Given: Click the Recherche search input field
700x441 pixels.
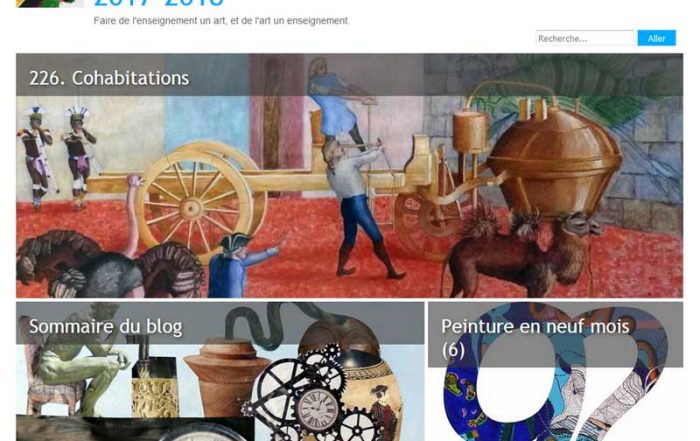Looking at the screenshot, I should (585, 38).
